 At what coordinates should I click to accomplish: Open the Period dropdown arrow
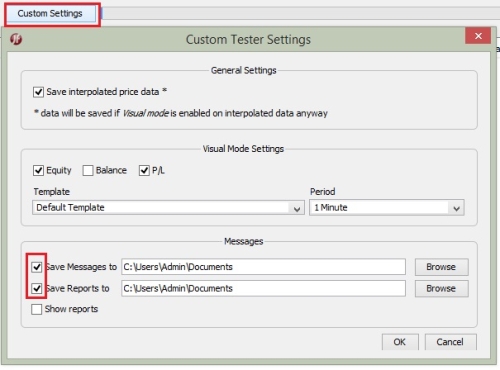457,208
